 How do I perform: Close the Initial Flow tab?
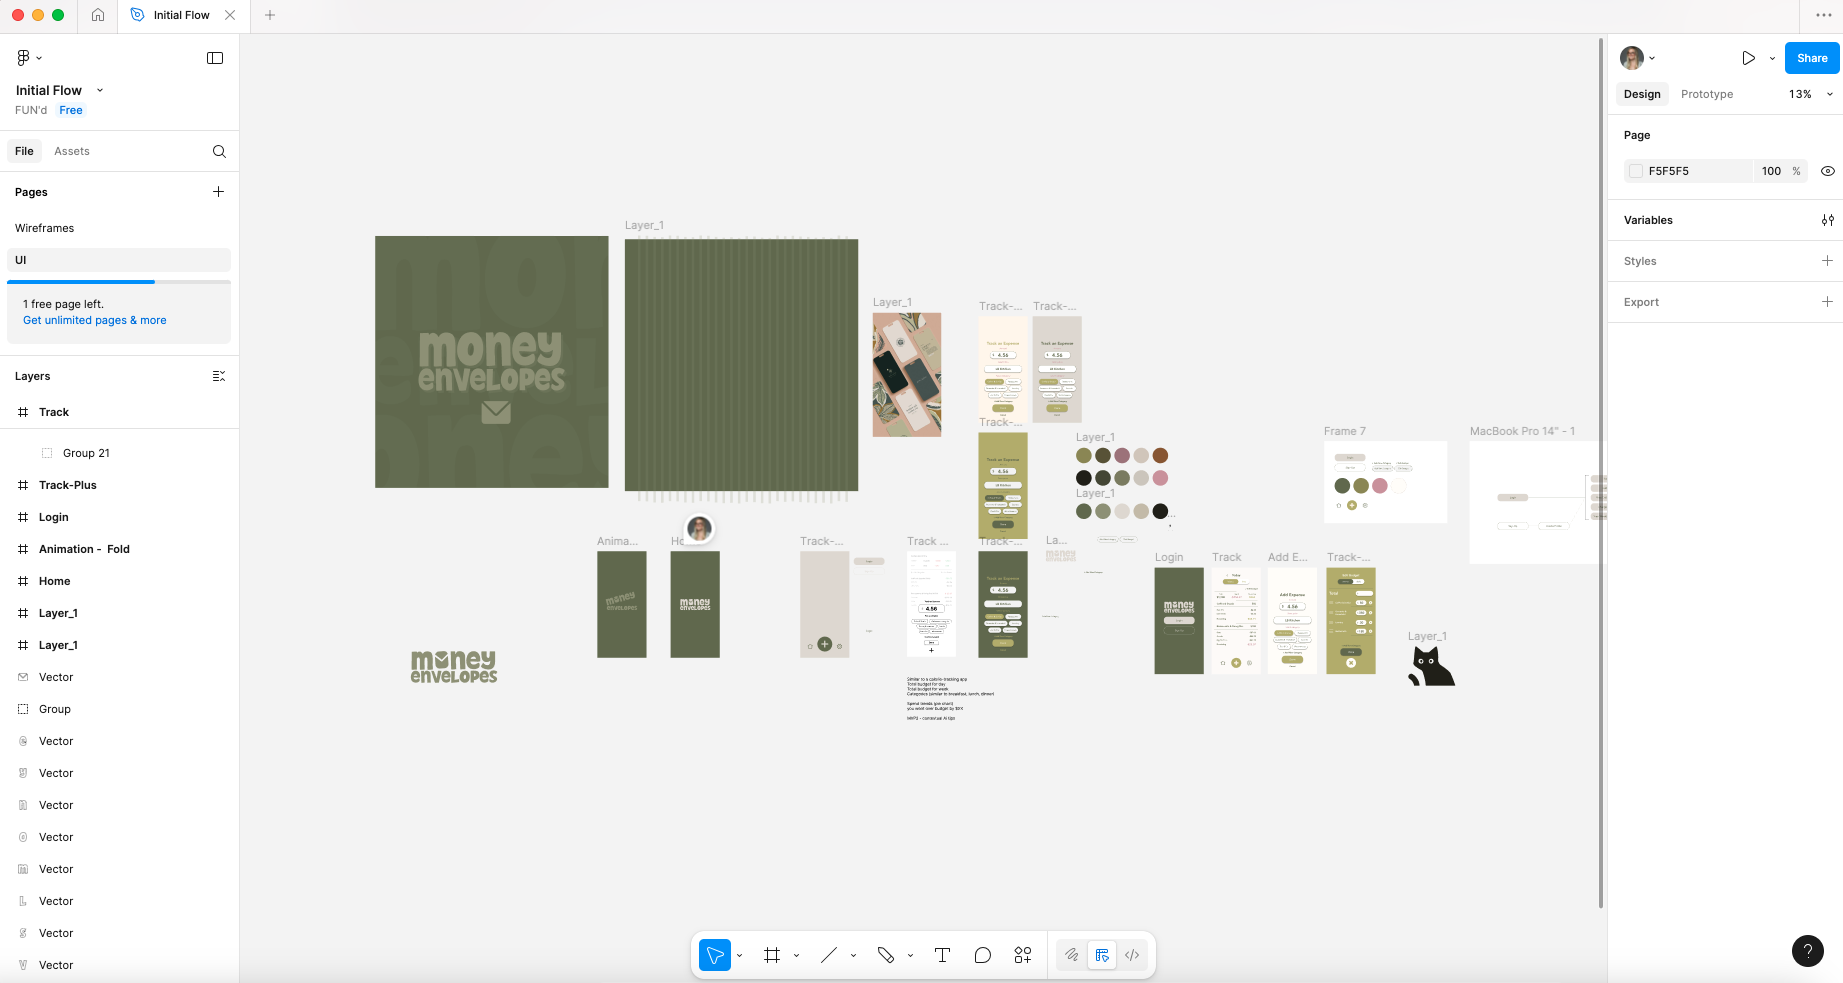click(230, 15)
